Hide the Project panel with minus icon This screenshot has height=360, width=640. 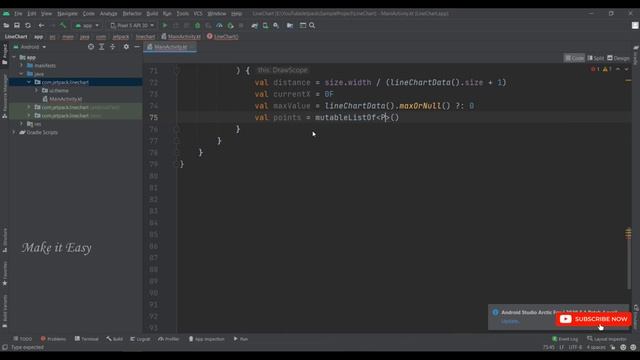(137, 47)
